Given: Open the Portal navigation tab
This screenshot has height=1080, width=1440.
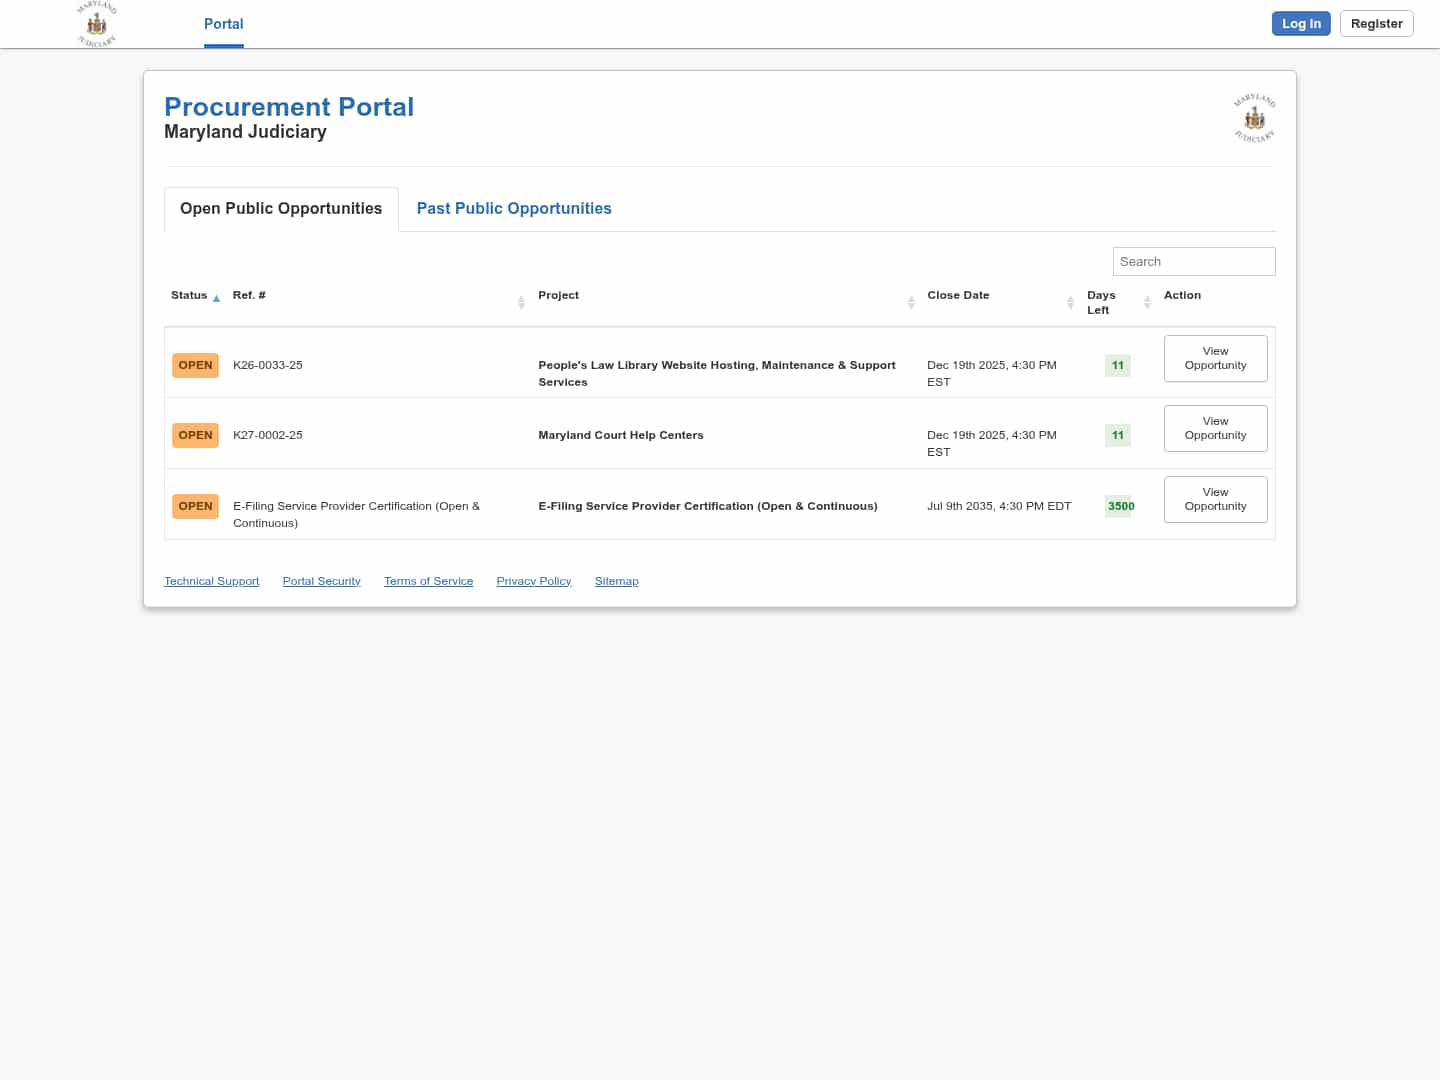Looking at the screenshot, I should click(224, 24).
